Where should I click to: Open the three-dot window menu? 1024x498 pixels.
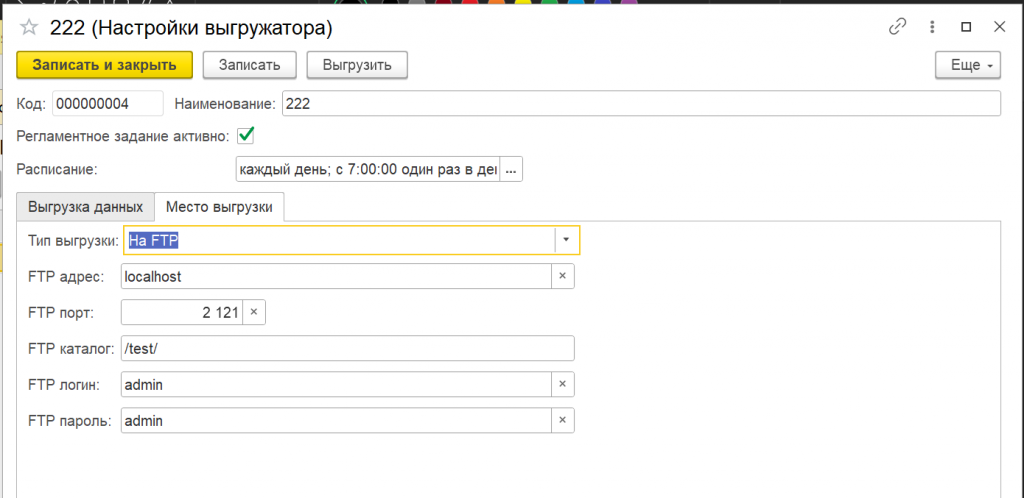coord(933,27)
